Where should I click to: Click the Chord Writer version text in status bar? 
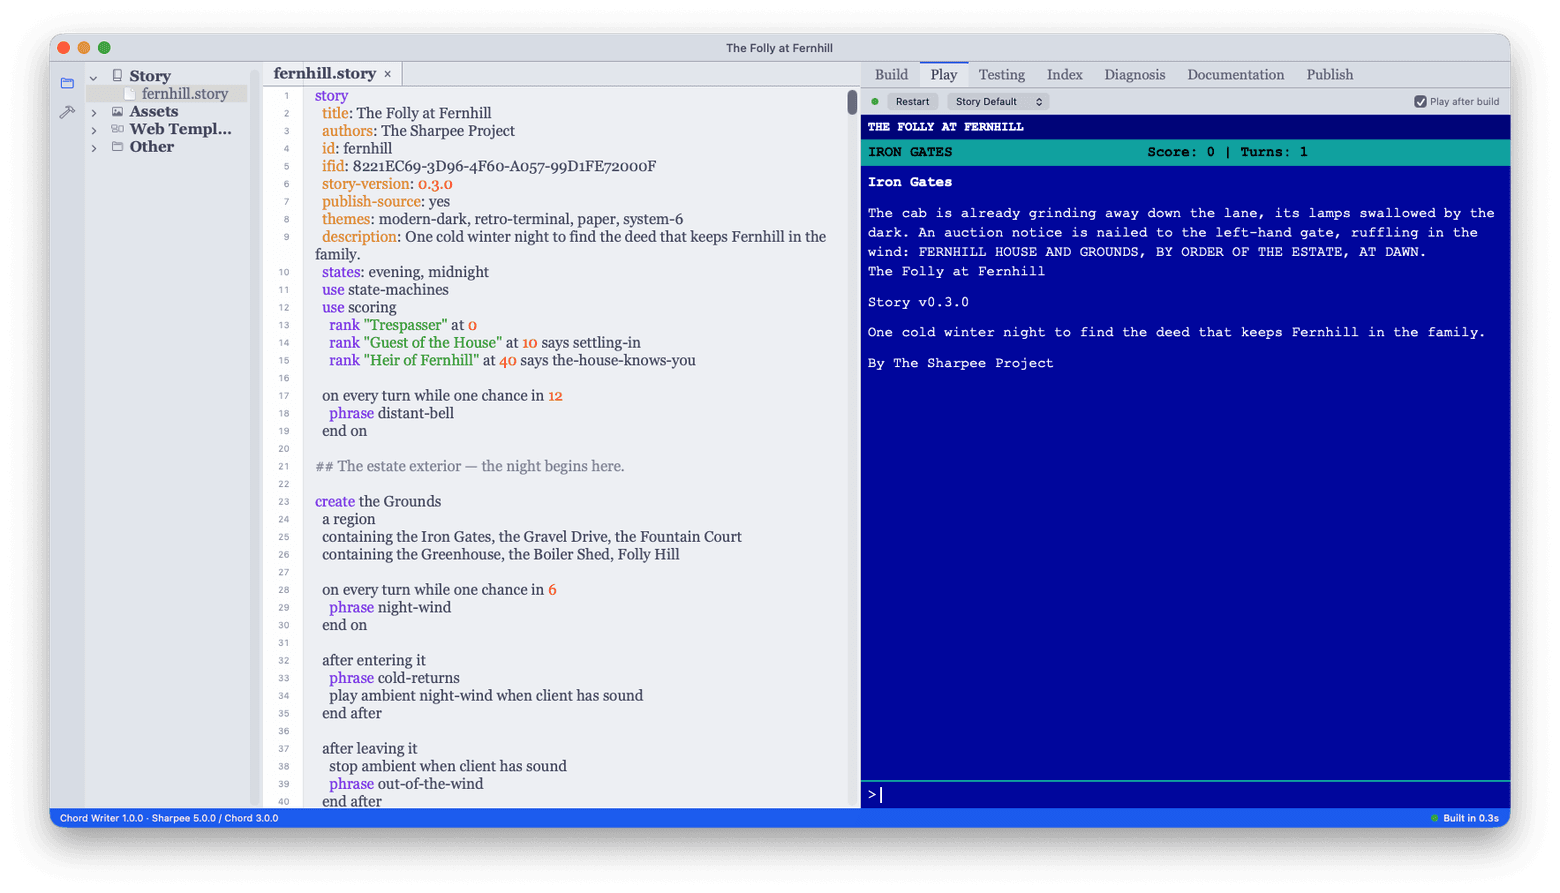click(169, 818)
